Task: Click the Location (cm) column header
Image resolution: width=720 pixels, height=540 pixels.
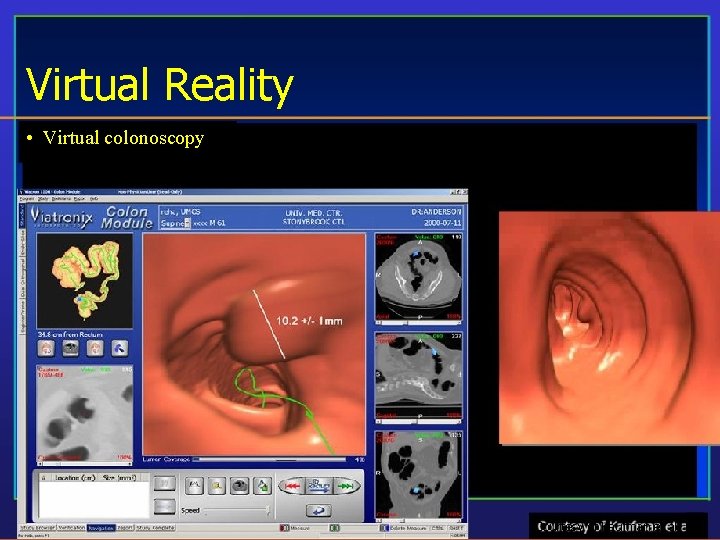Action: click(75, 478)
